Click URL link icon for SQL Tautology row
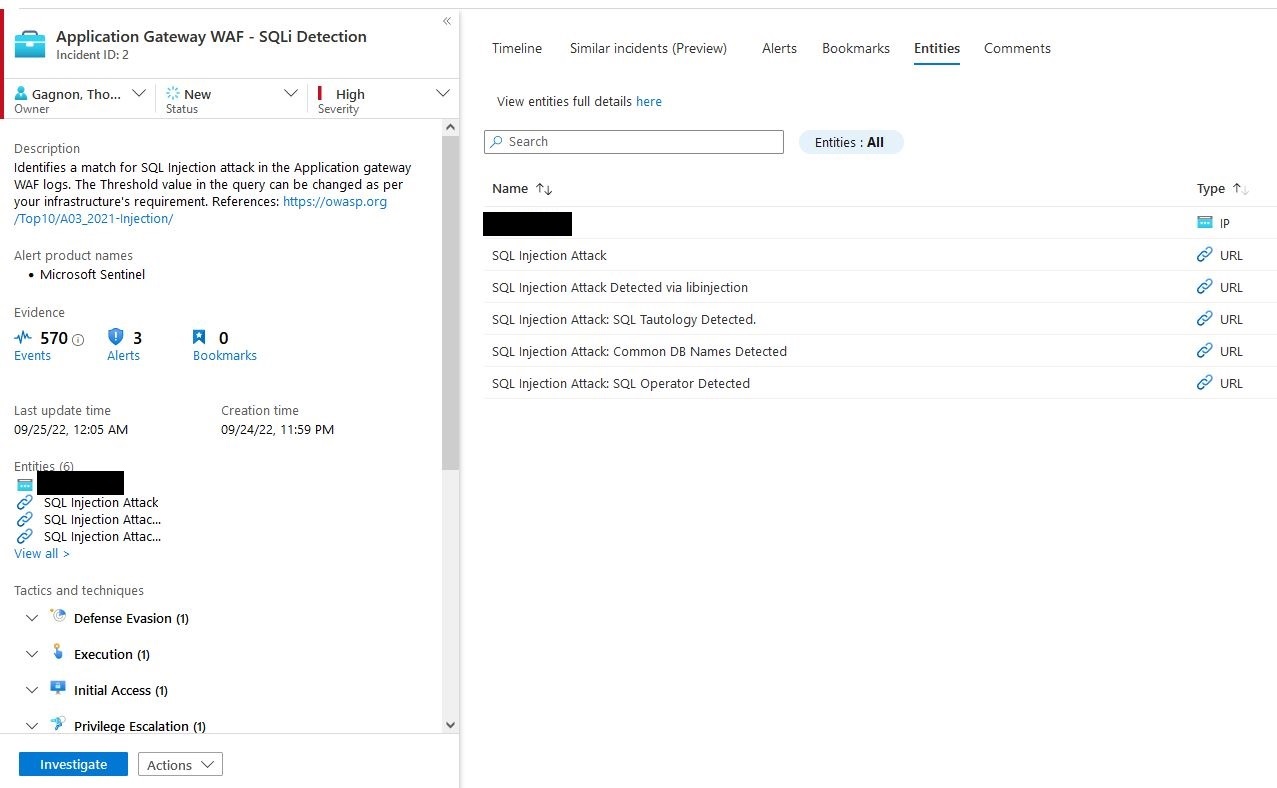 1204,319
